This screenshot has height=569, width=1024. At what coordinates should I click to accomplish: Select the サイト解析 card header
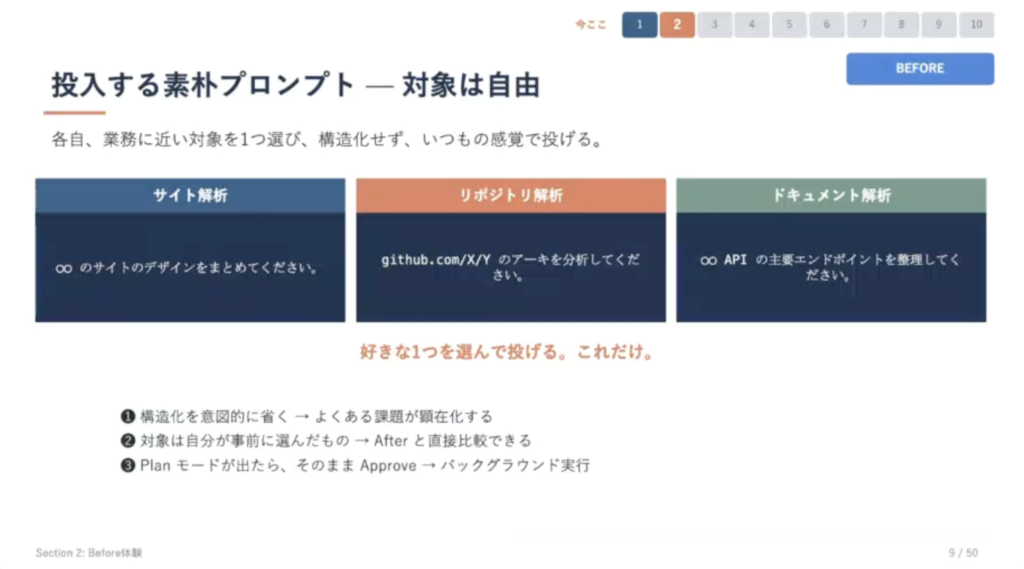click(190, 195)
